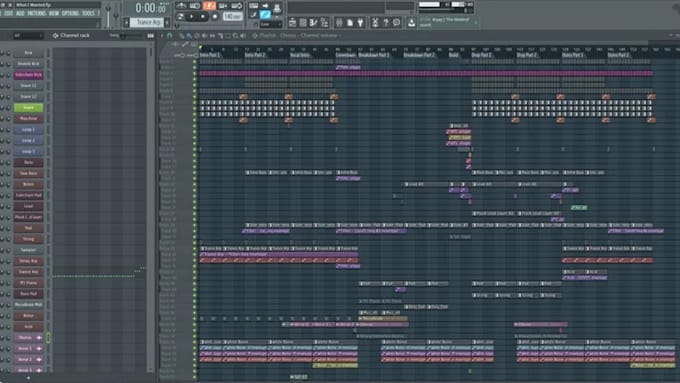Jump to the Vocal Intro marker
Screen dimensions: 680x383
point(300,55)
